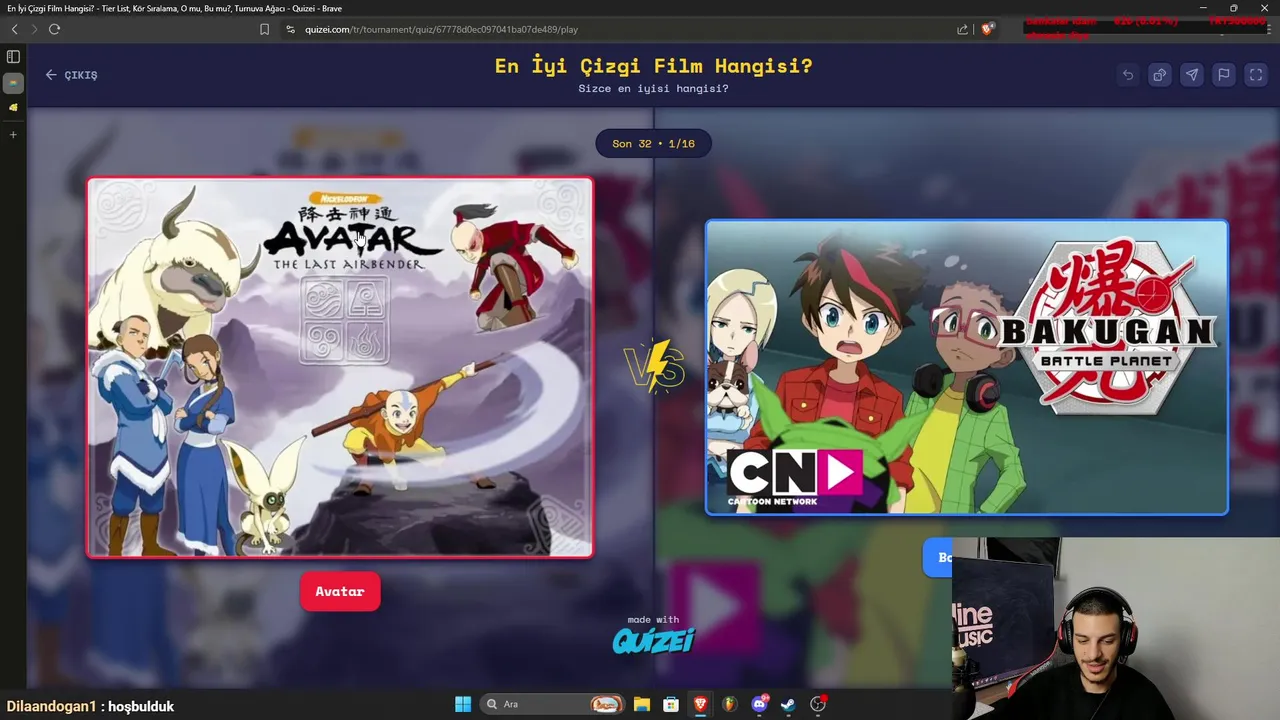Screen dimensions: 1280x720
Task: Open OBS Studio from the taskbar
Action: (x=818, y=704)
